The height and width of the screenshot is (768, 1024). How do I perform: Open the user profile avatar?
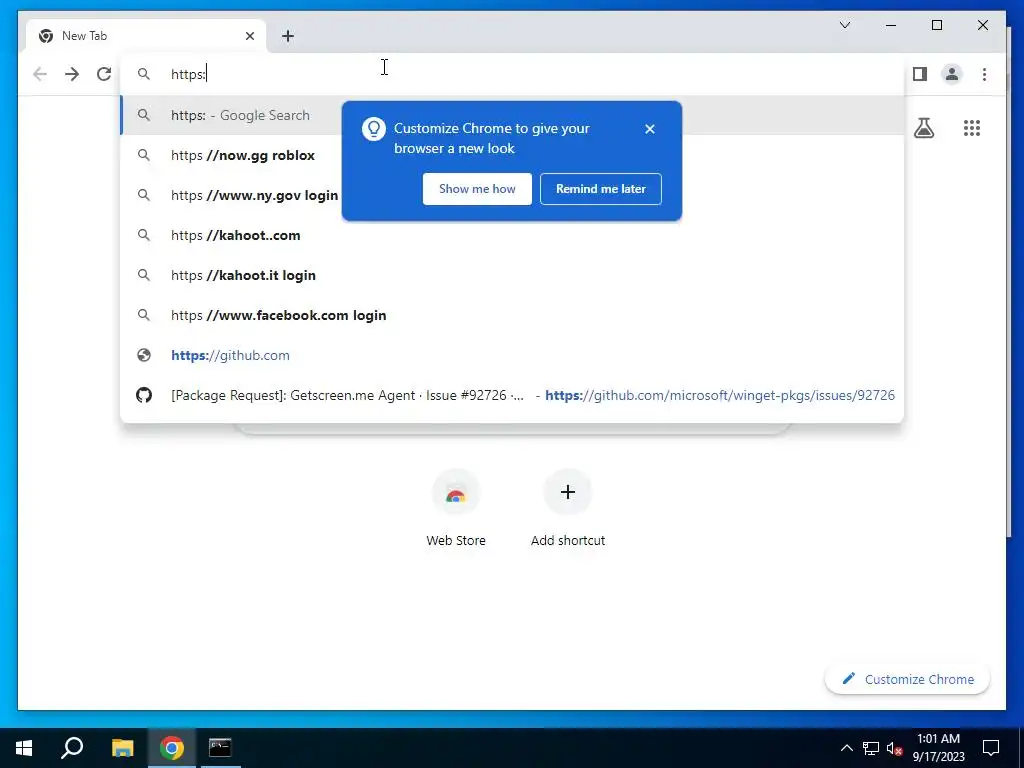952,74
